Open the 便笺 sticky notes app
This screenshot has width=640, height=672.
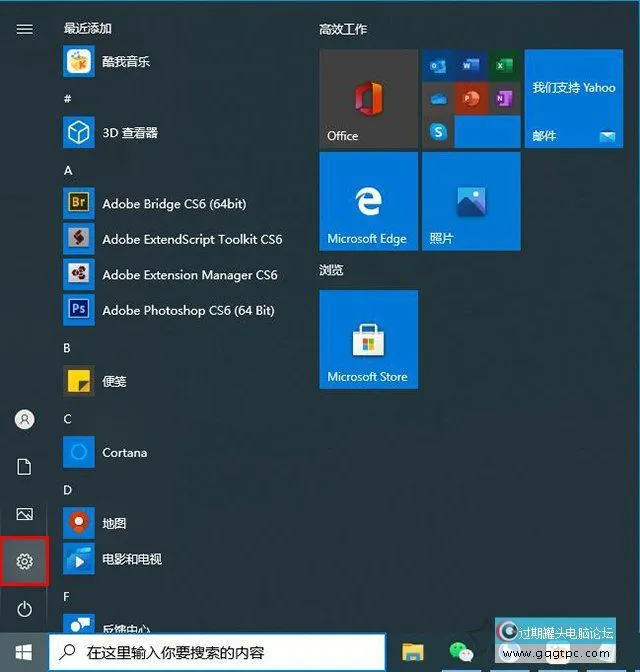(x=95, y=381)
